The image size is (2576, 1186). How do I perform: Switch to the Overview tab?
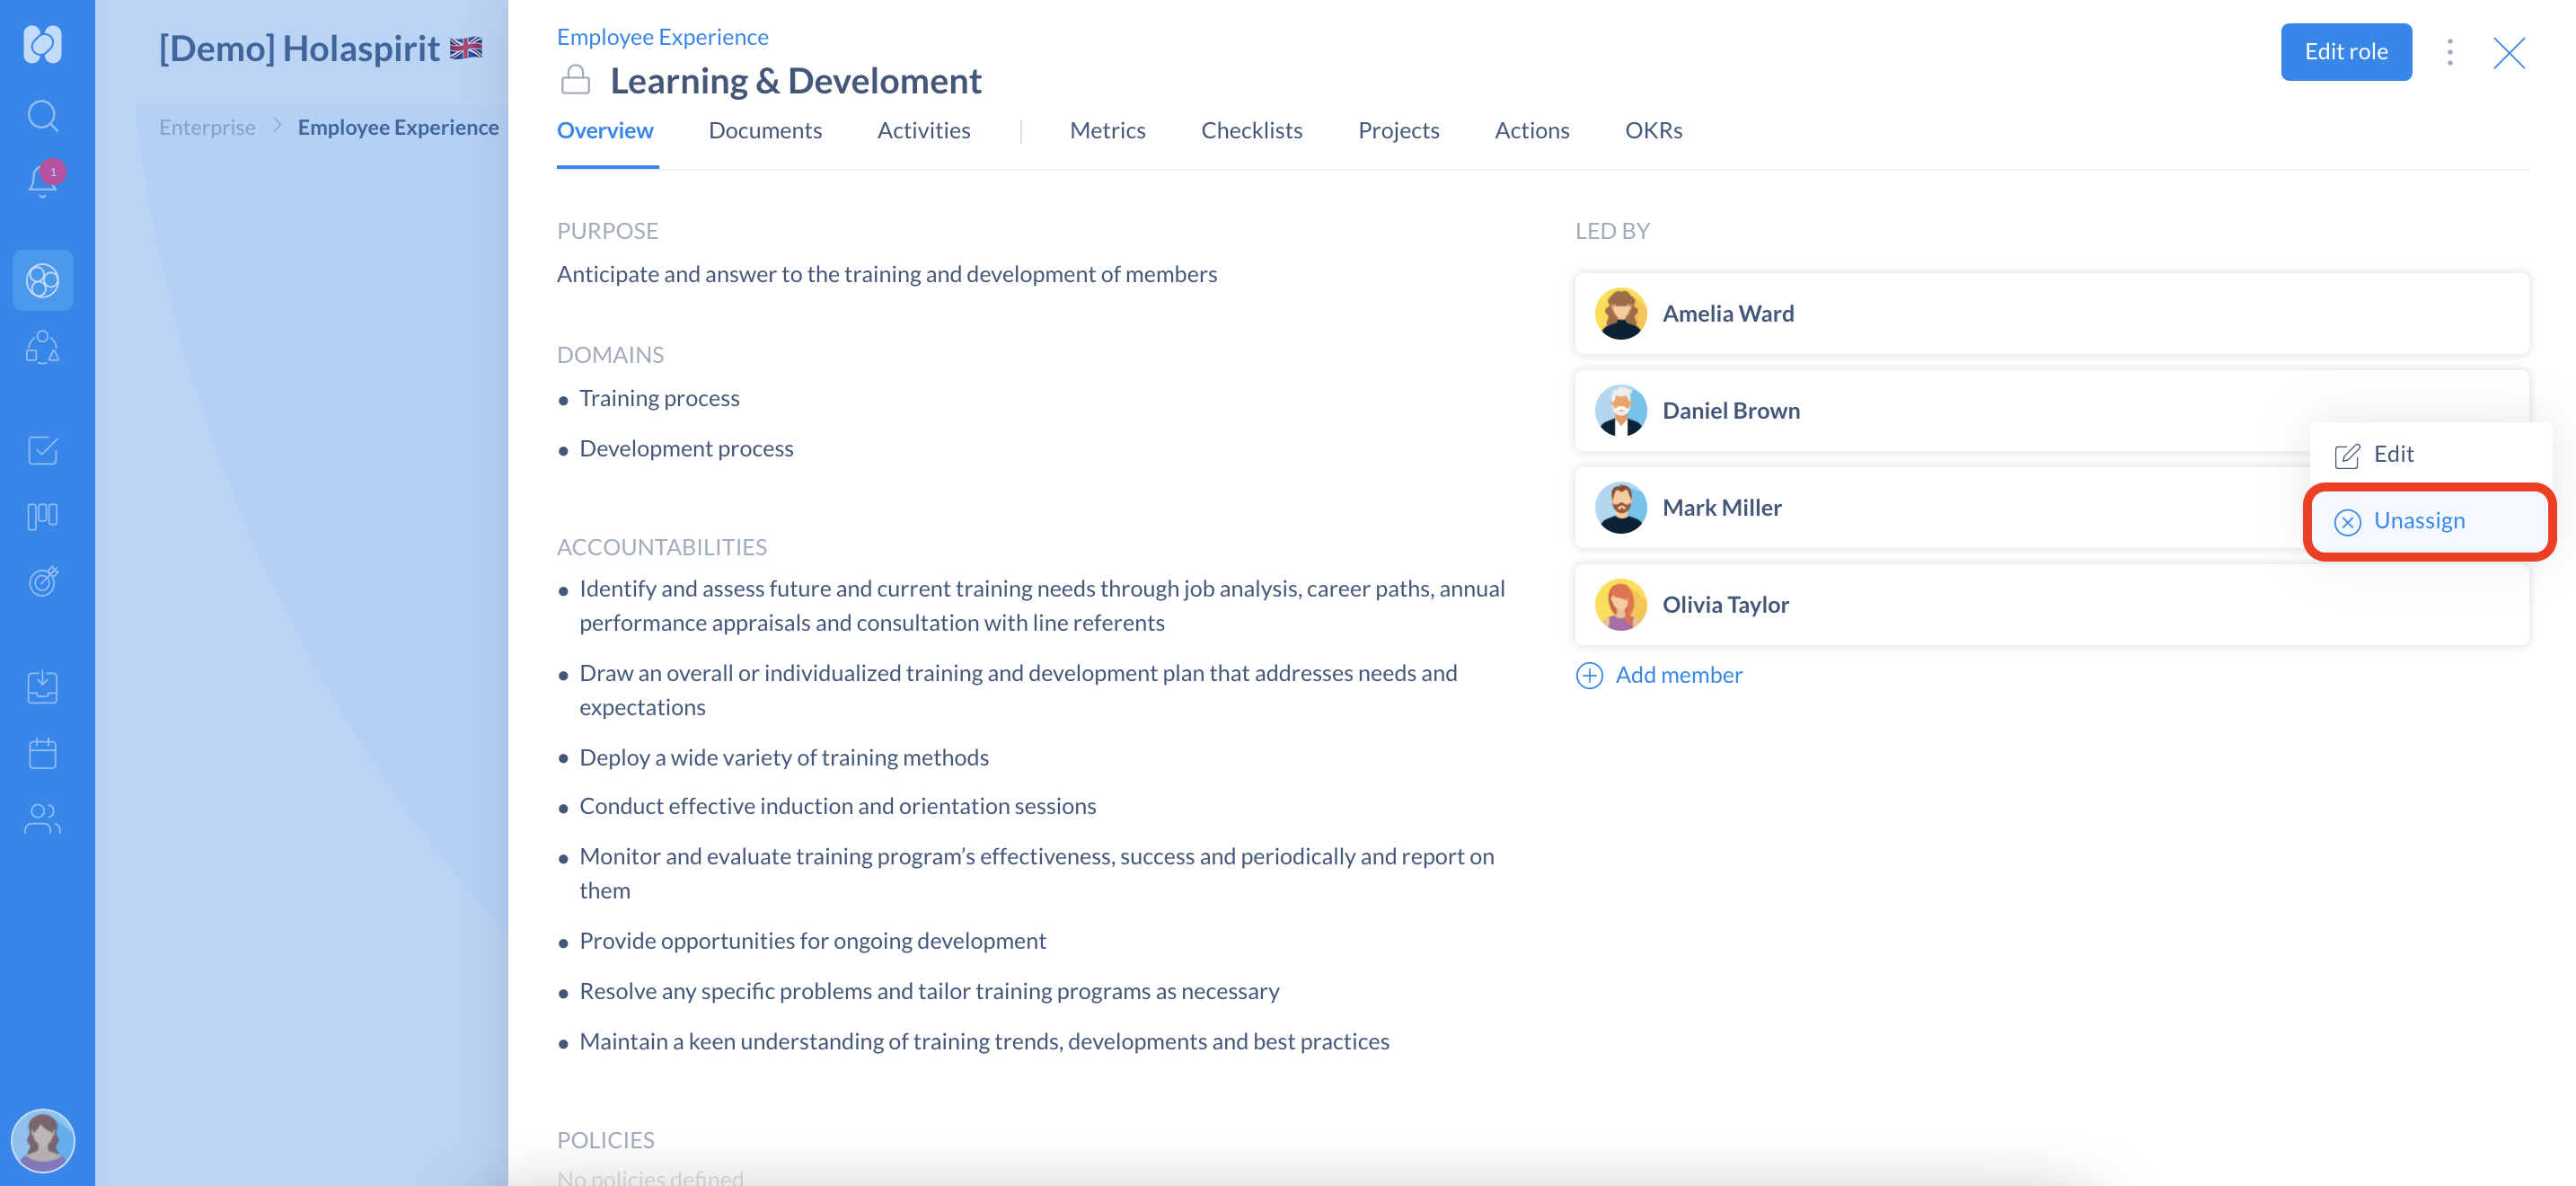coord(605,131)
